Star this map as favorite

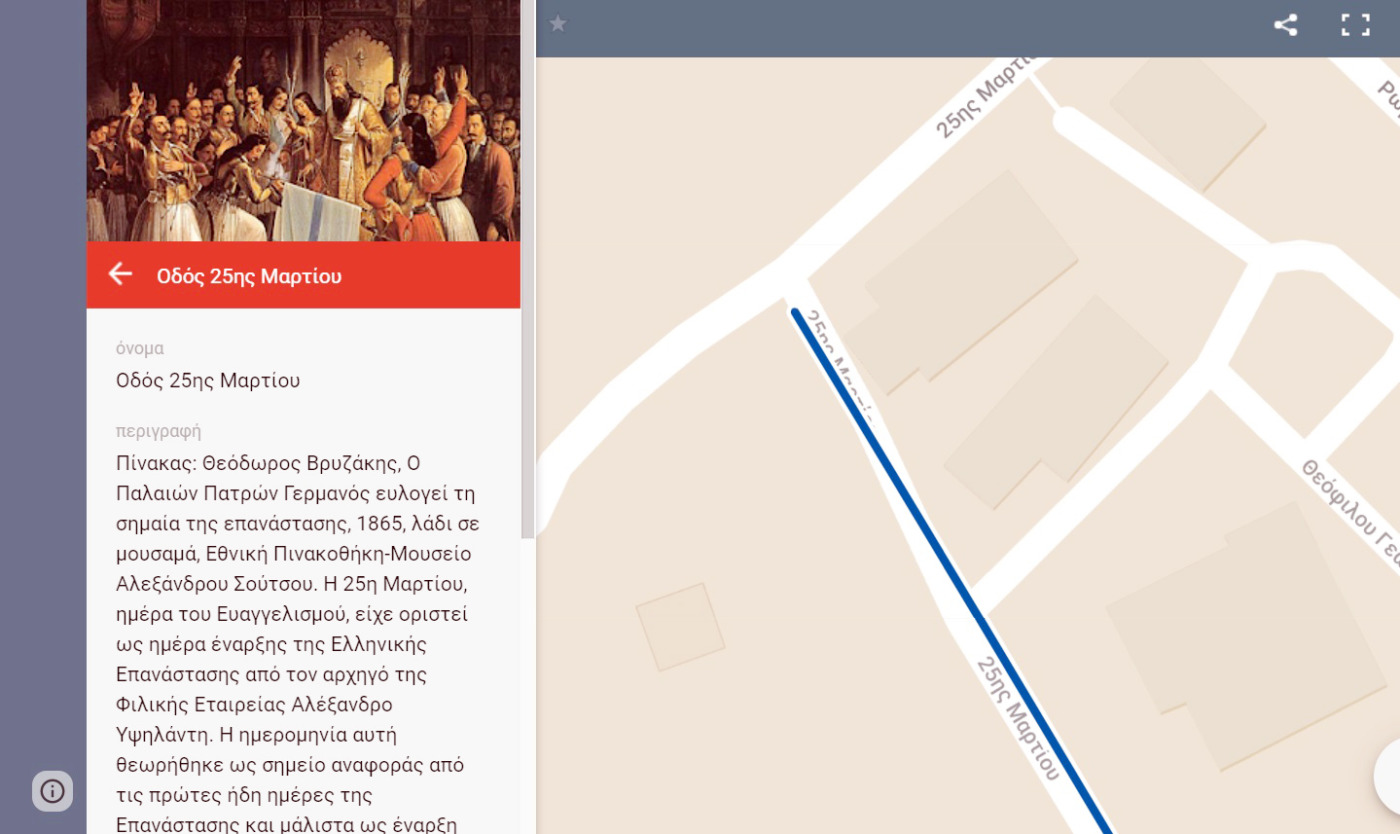tap(558, 24)
